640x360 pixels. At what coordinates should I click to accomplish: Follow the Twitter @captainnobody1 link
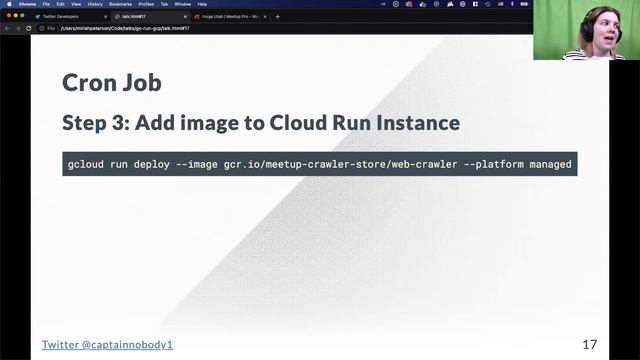tap(107, 344)
